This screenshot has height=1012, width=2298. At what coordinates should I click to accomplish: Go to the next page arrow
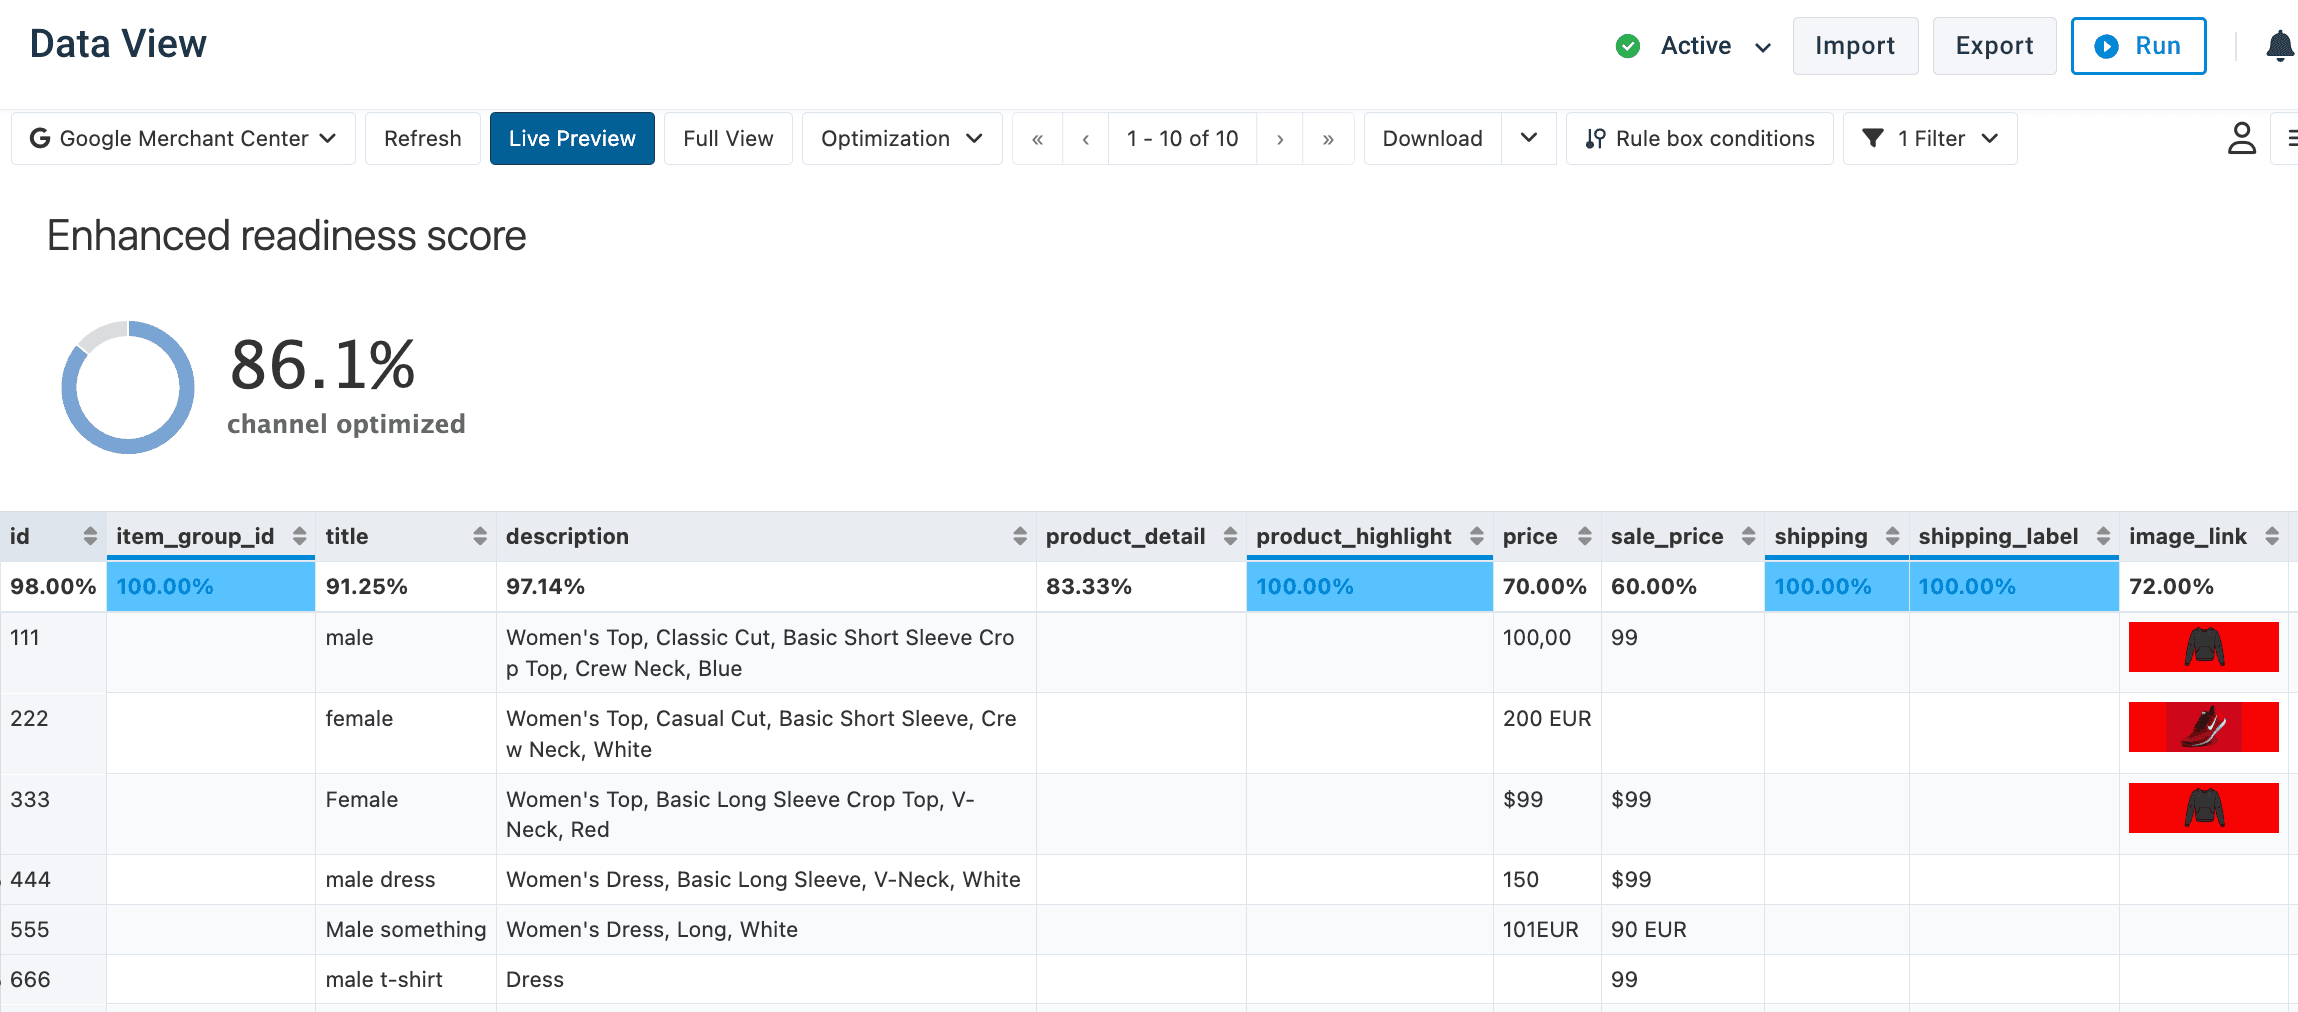click(1280, 139)
